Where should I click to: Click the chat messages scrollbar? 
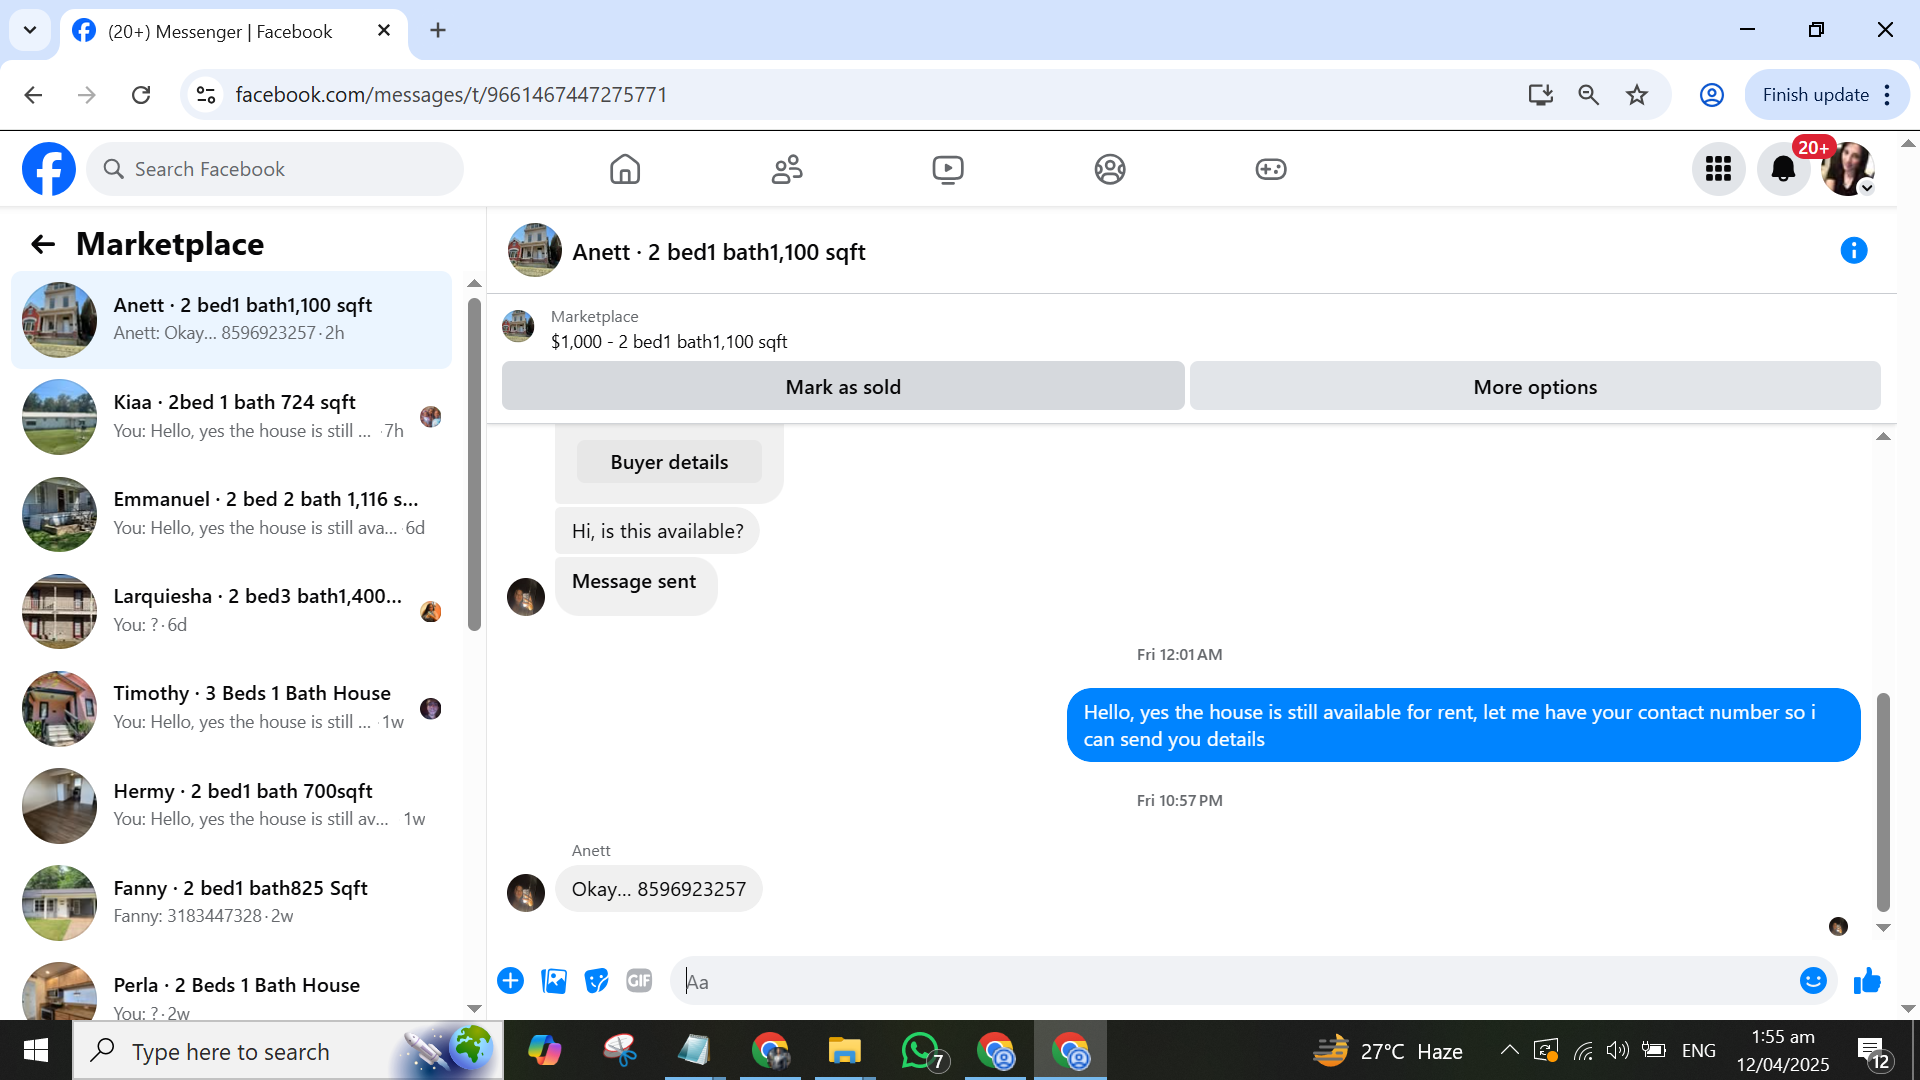pyautogui.click(x=1883, y=802)
